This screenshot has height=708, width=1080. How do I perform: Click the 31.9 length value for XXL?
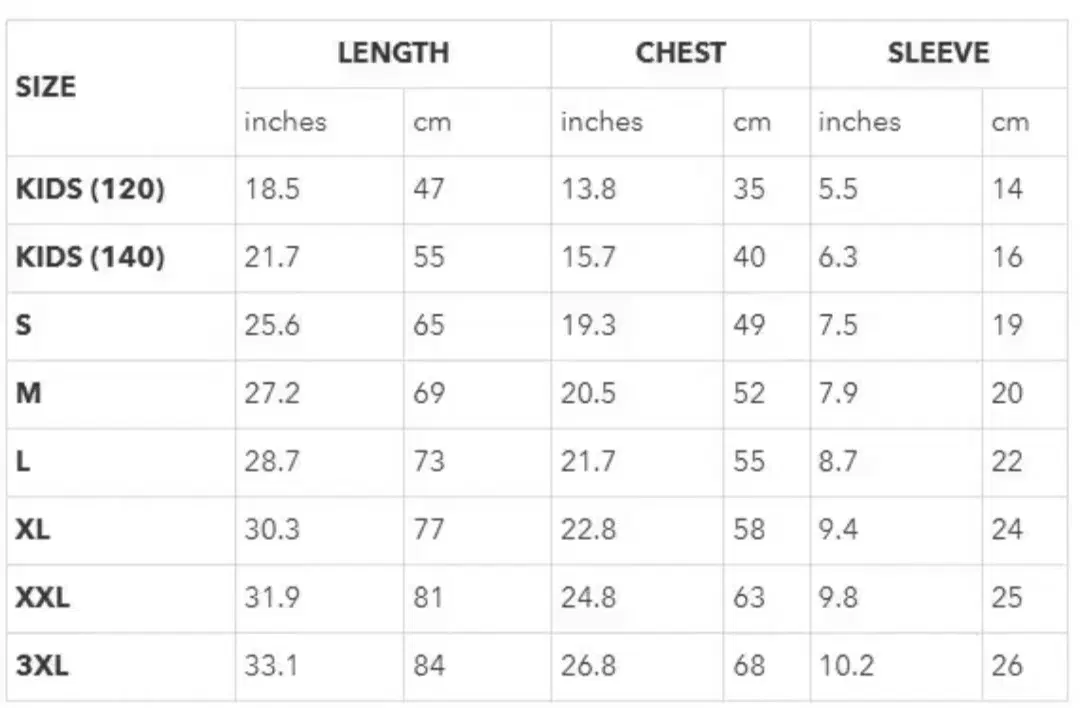[x=272, y=598]
